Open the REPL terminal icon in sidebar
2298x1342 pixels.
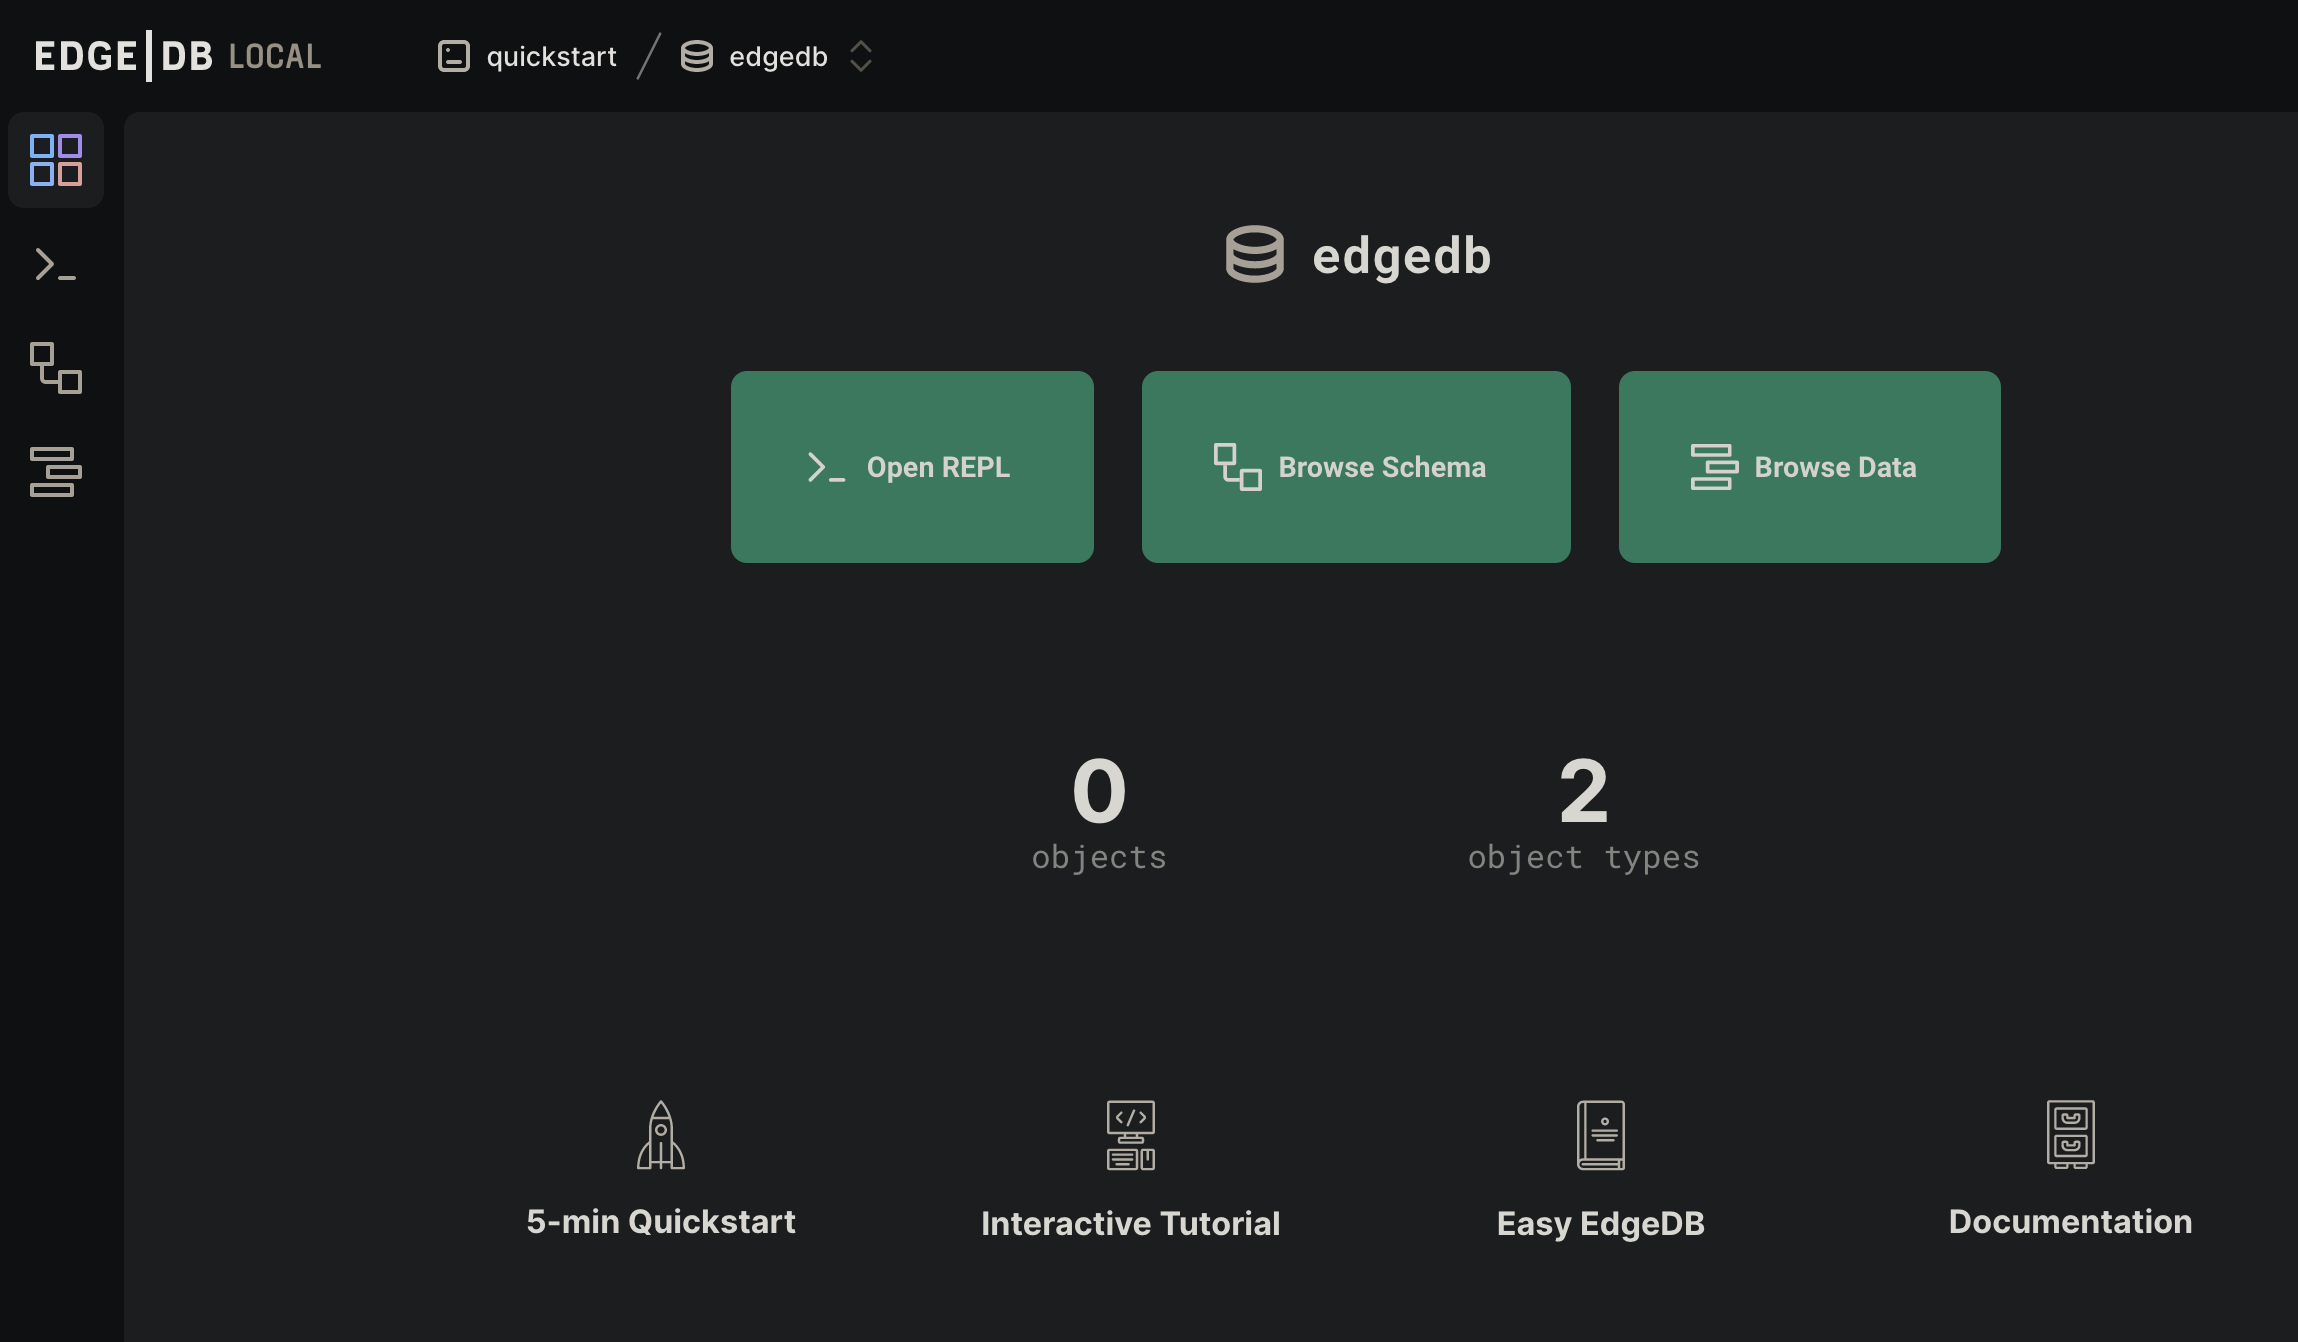coord(56,265)
